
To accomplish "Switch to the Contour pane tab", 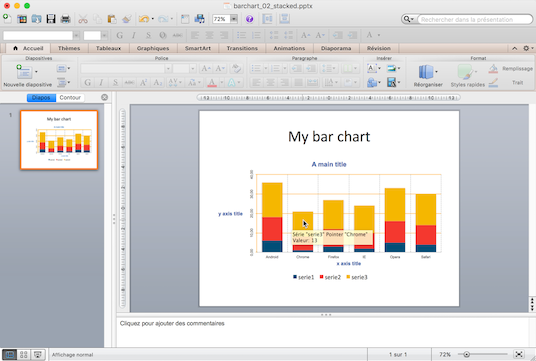I will click(70, 97).
